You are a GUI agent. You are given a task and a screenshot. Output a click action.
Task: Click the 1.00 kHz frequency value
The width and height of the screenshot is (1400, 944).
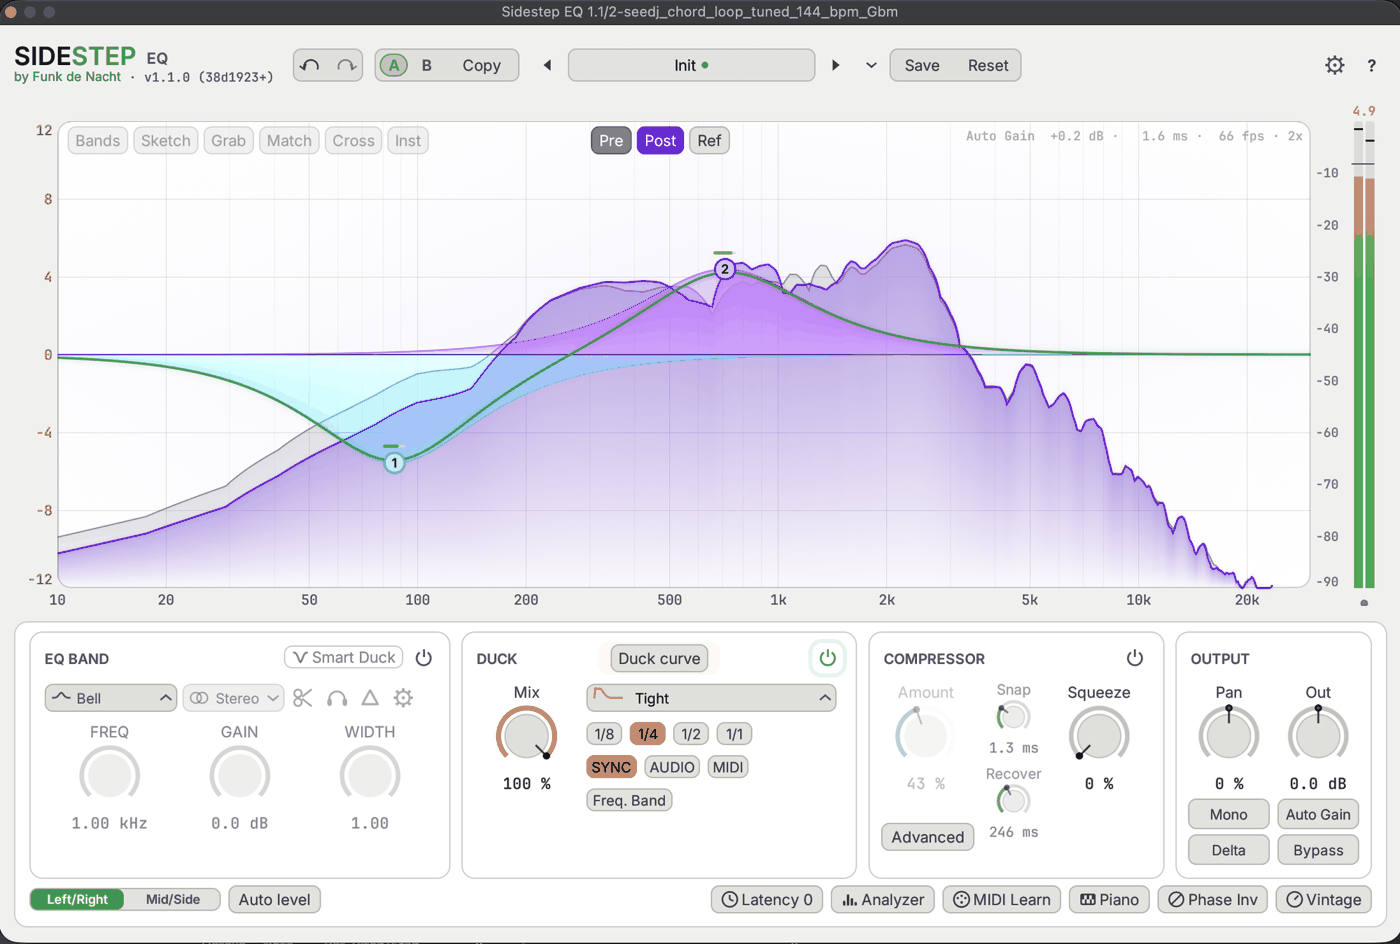point(109,823)
